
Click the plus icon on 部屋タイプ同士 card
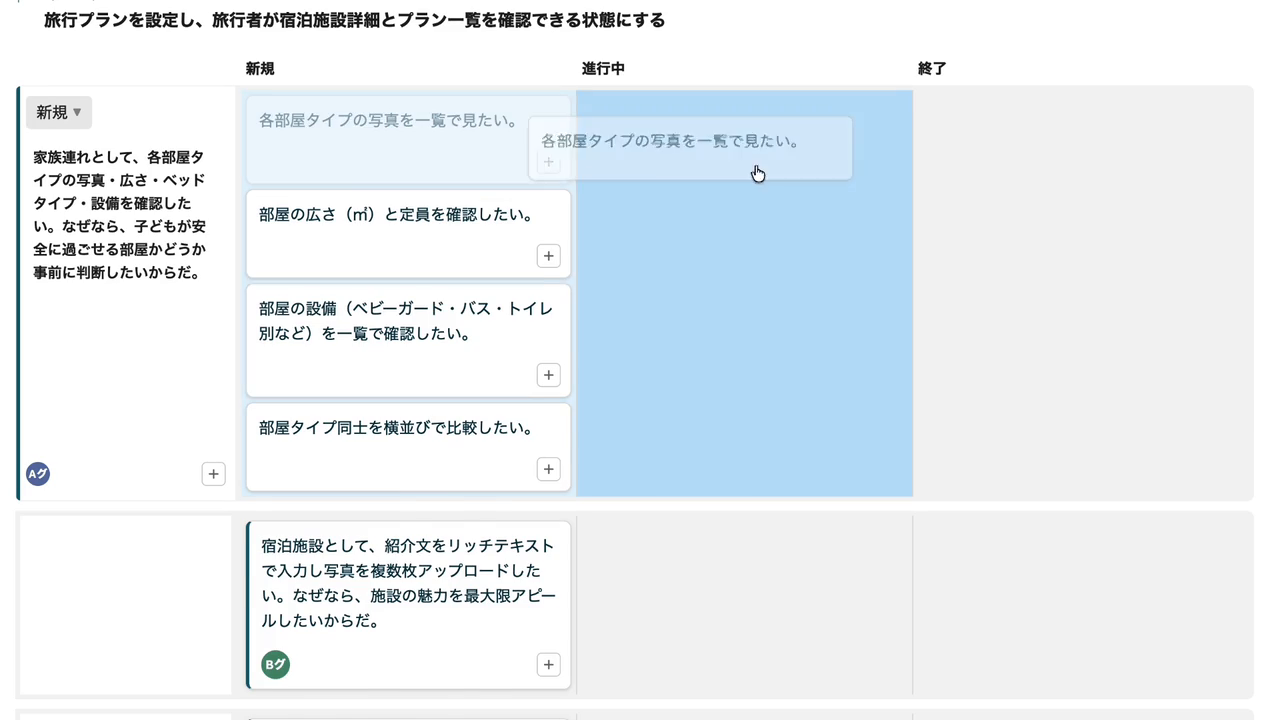click(548, 469)
